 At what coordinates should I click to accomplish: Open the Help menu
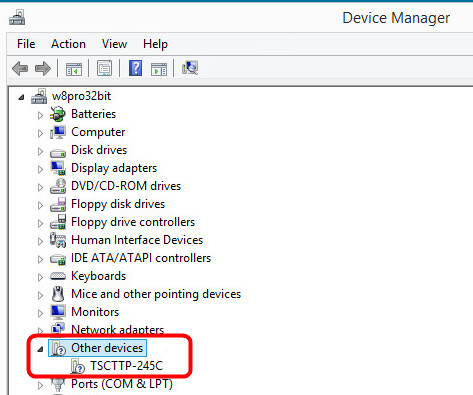(155, 44)
